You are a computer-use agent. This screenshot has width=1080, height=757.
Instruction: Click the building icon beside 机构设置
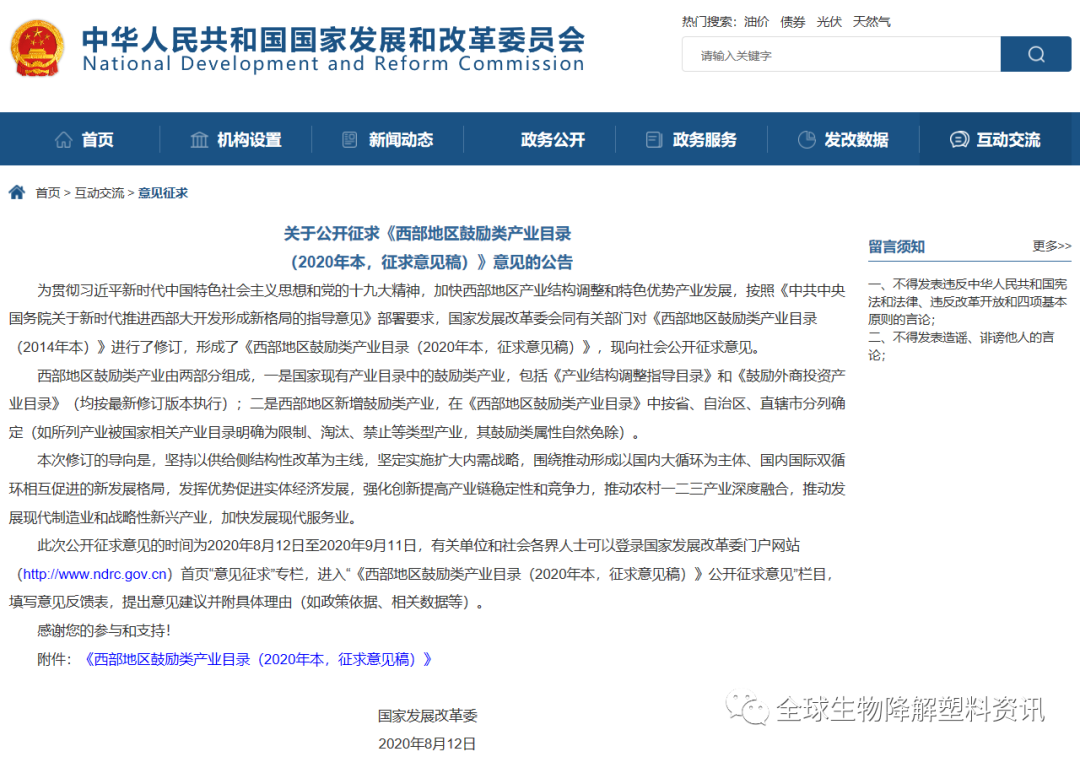(x=200, y=140)
